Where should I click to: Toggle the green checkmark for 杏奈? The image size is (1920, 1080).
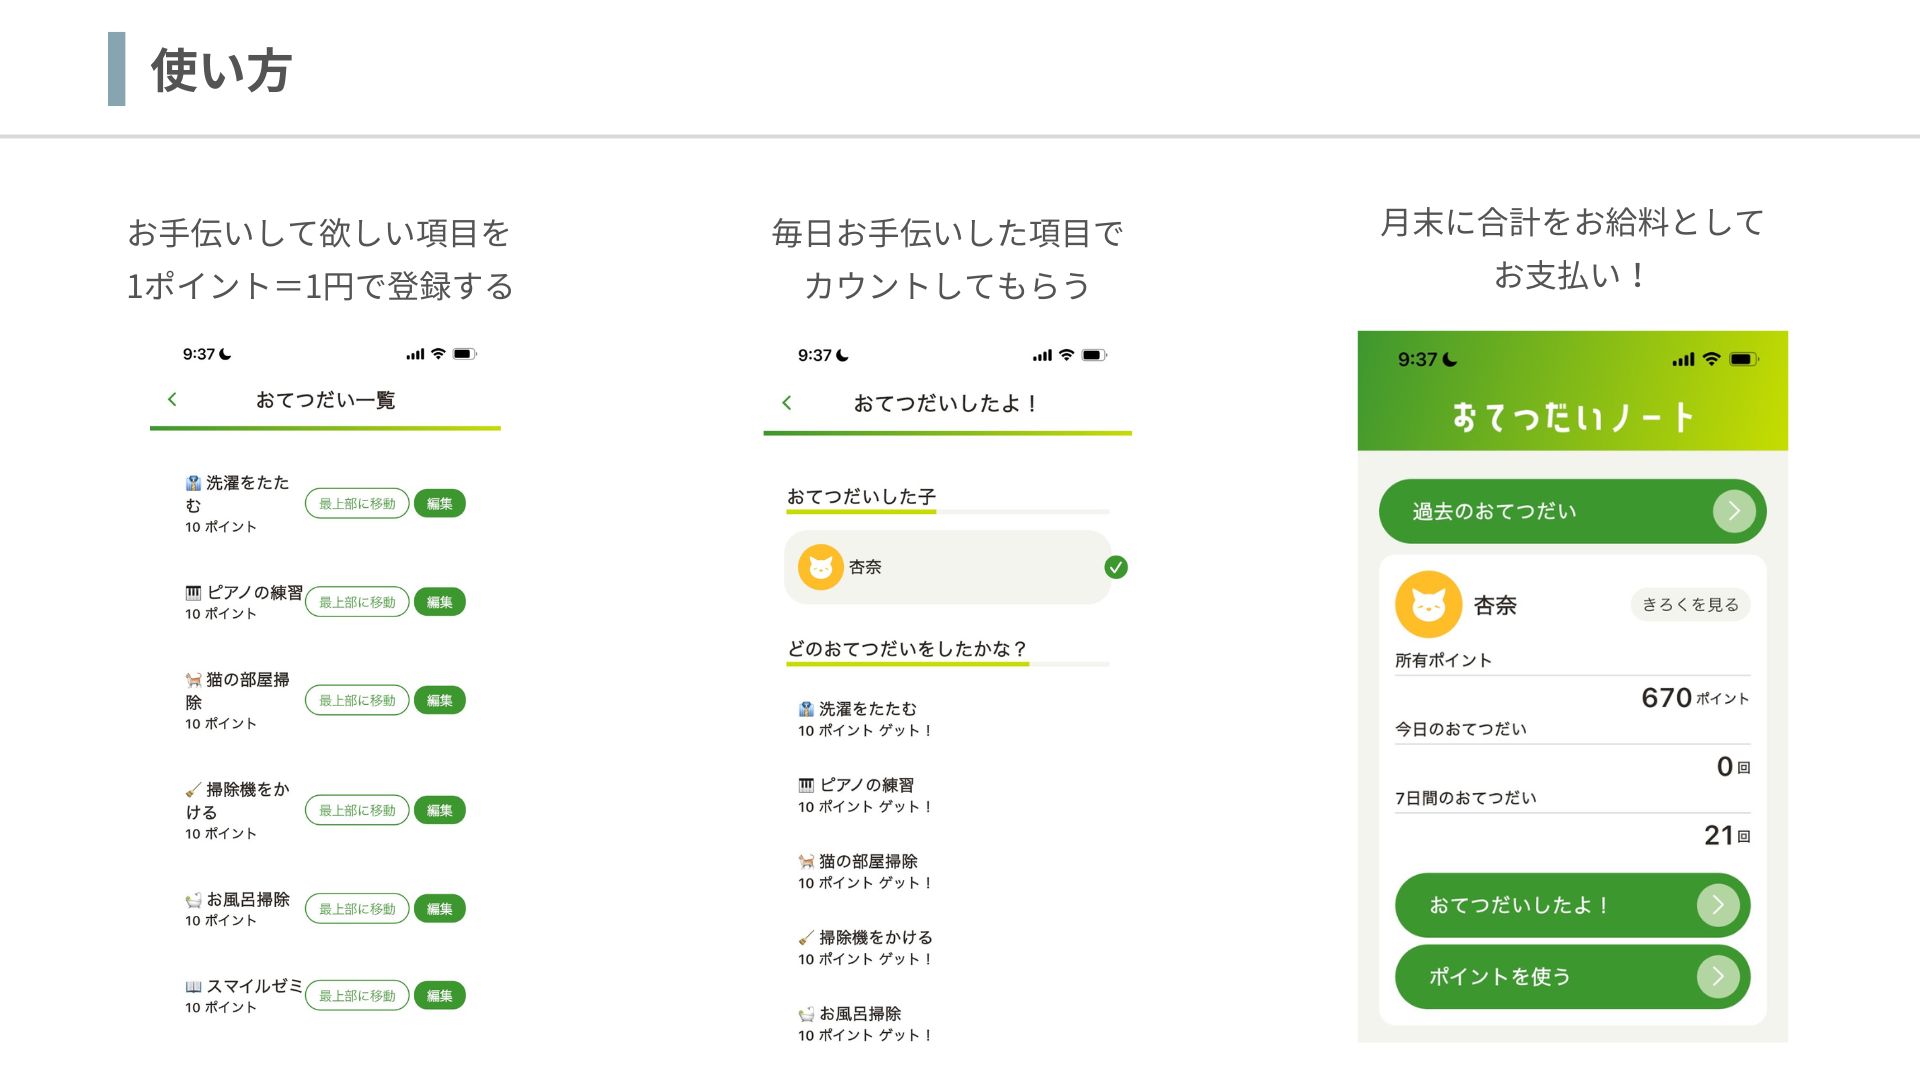point(1116,567)
